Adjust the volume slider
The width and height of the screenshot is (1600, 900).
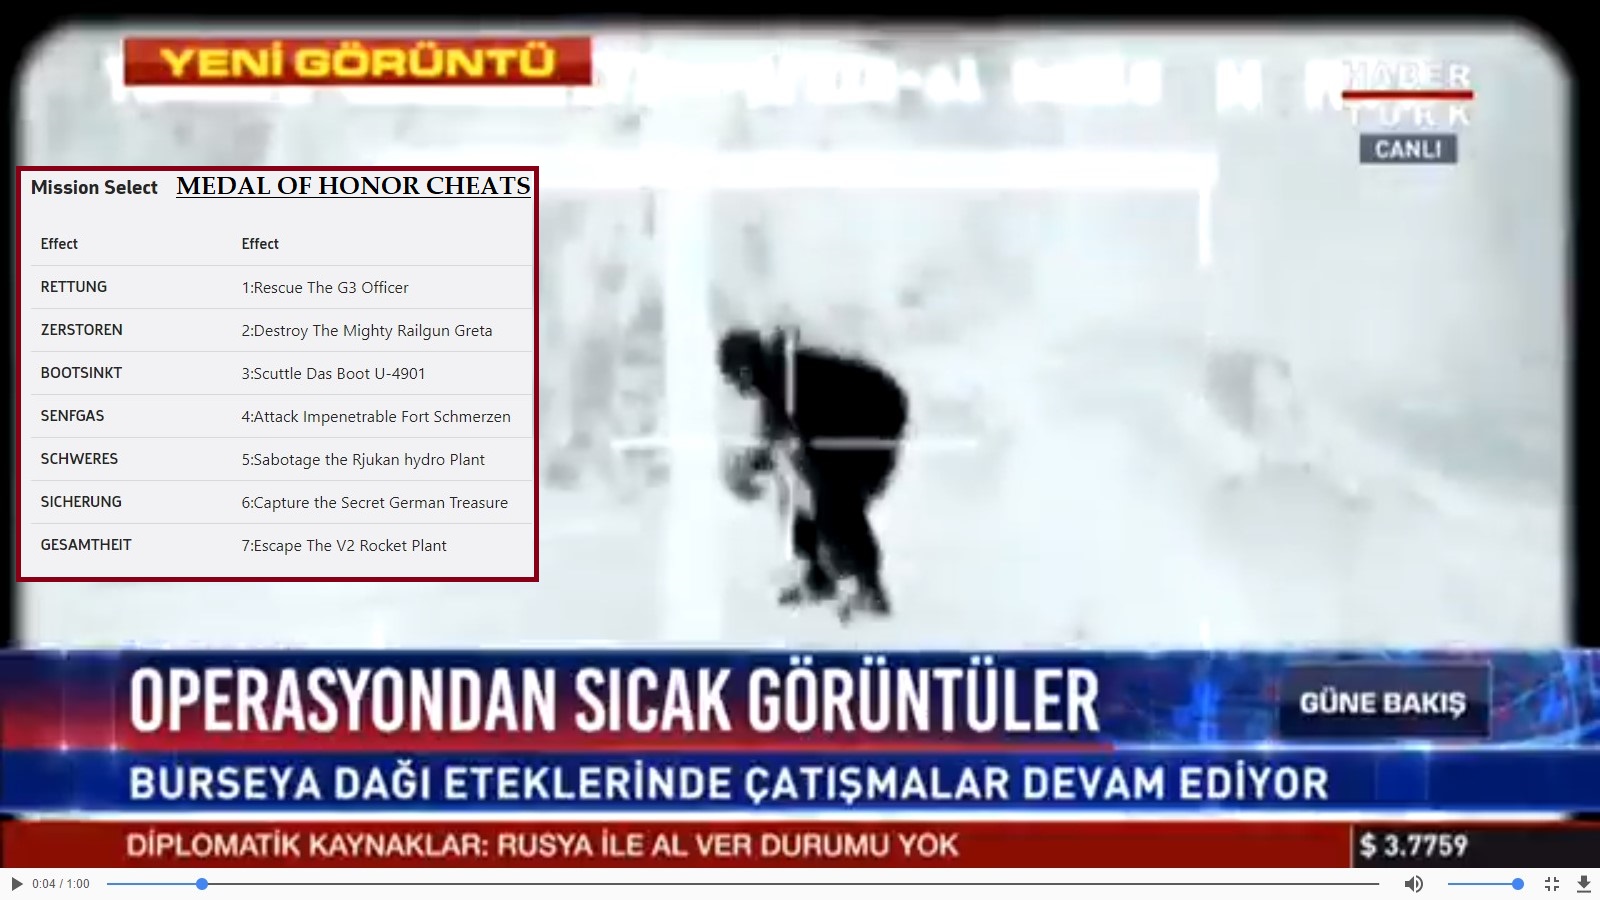1485,884
